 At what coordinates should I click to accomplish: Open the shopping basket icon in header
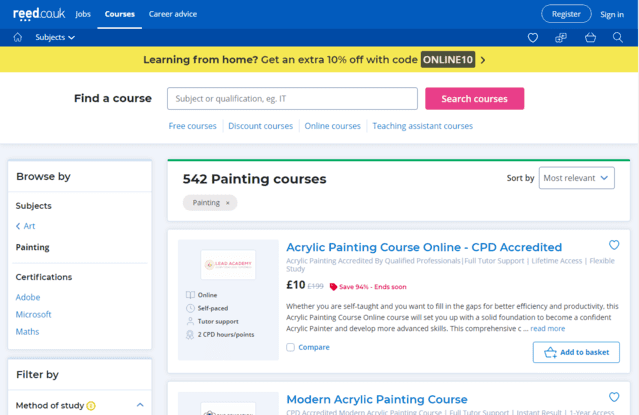click(x=590, y=37)
